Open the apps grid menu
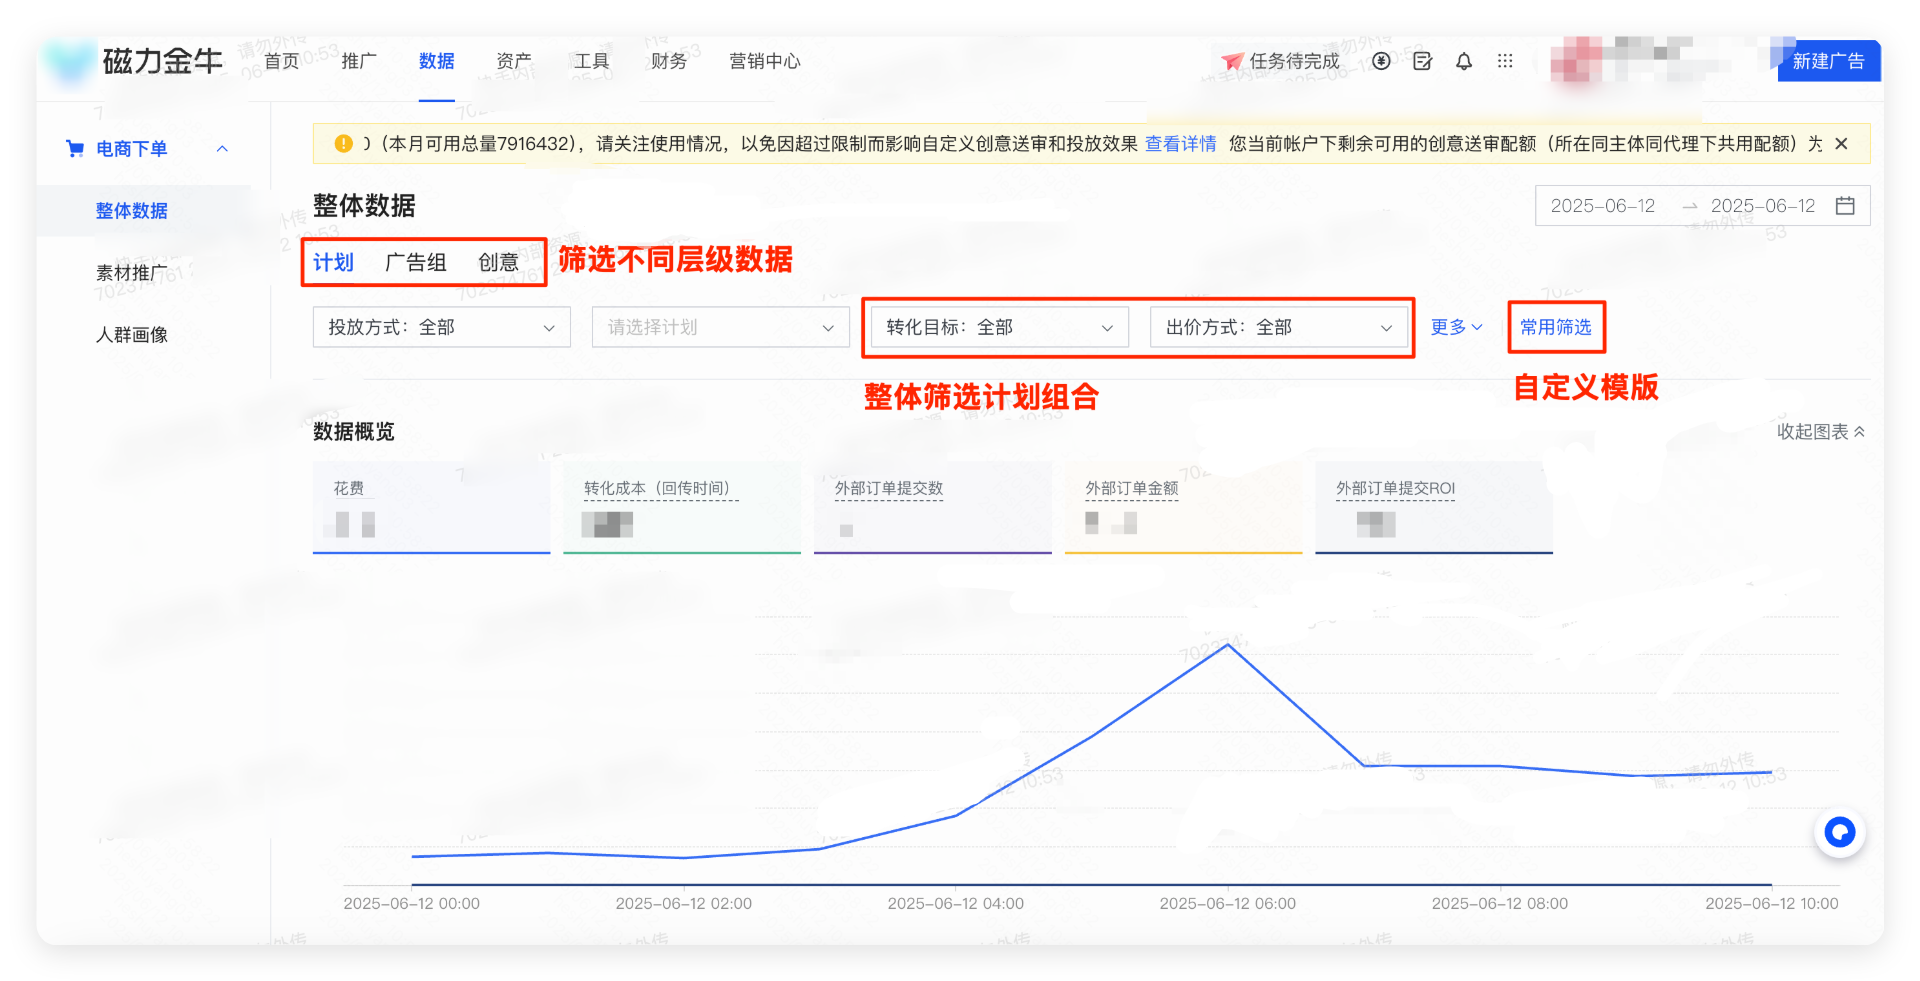Screen dimensions: 1920x981 1505,61
